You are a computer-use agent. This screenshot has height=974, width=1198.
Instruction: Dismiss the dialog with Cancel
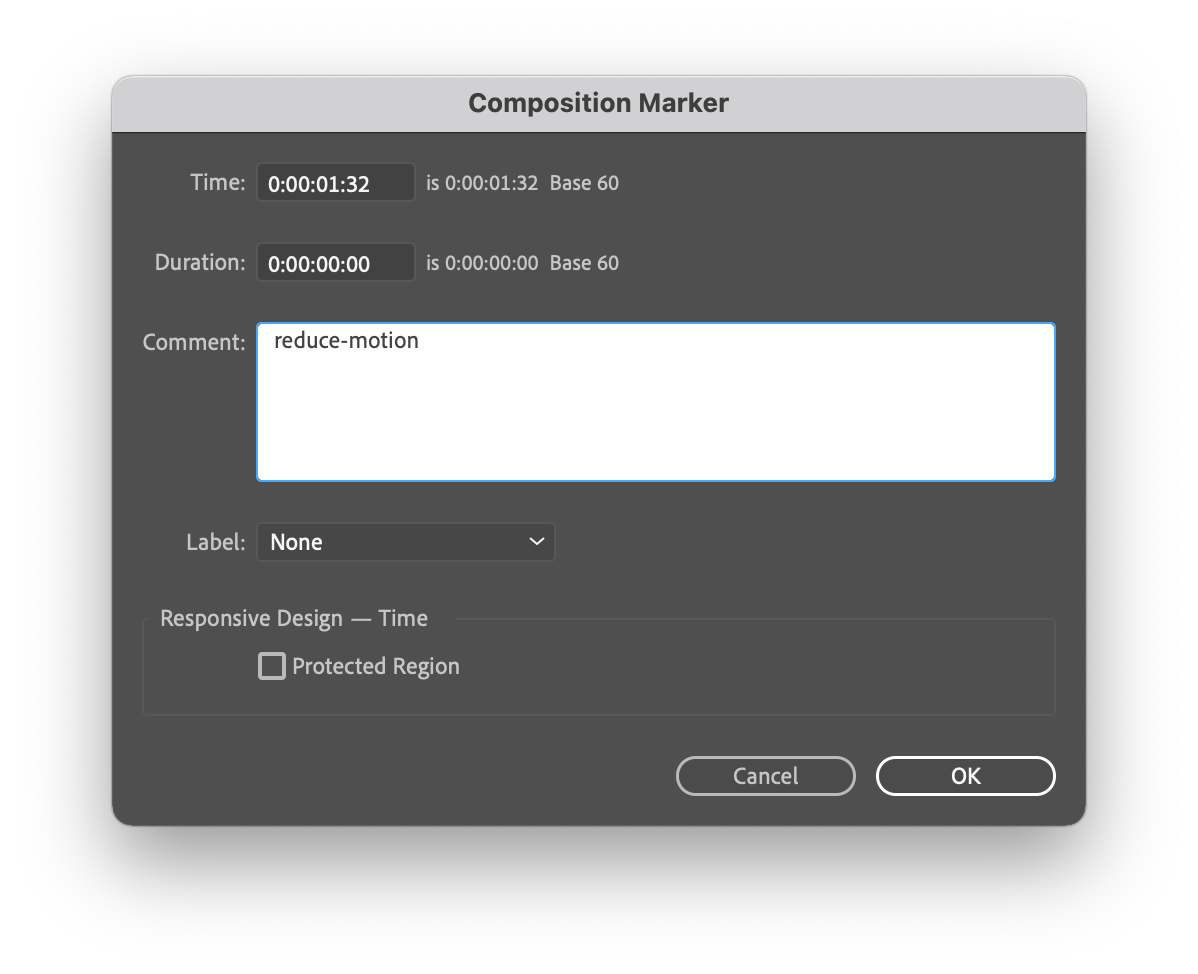point(765,776)
